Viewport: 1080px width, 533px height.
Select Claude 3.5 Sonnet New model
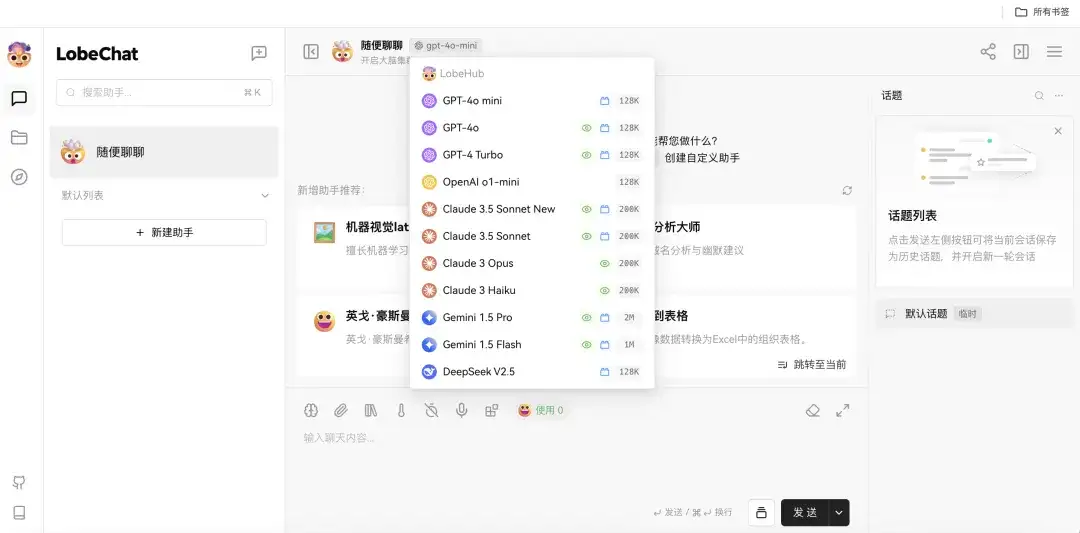[532, 209]
